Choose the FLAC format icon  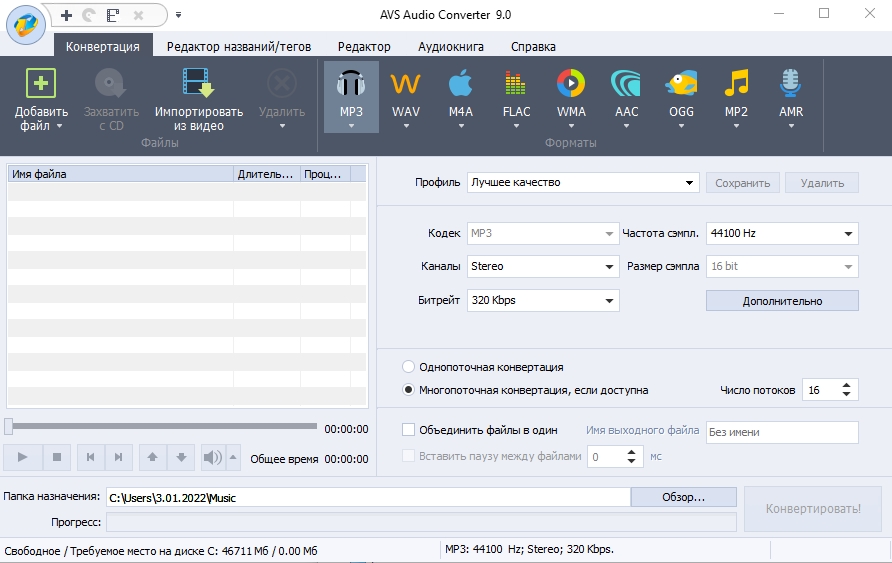[x=516, y=84]
